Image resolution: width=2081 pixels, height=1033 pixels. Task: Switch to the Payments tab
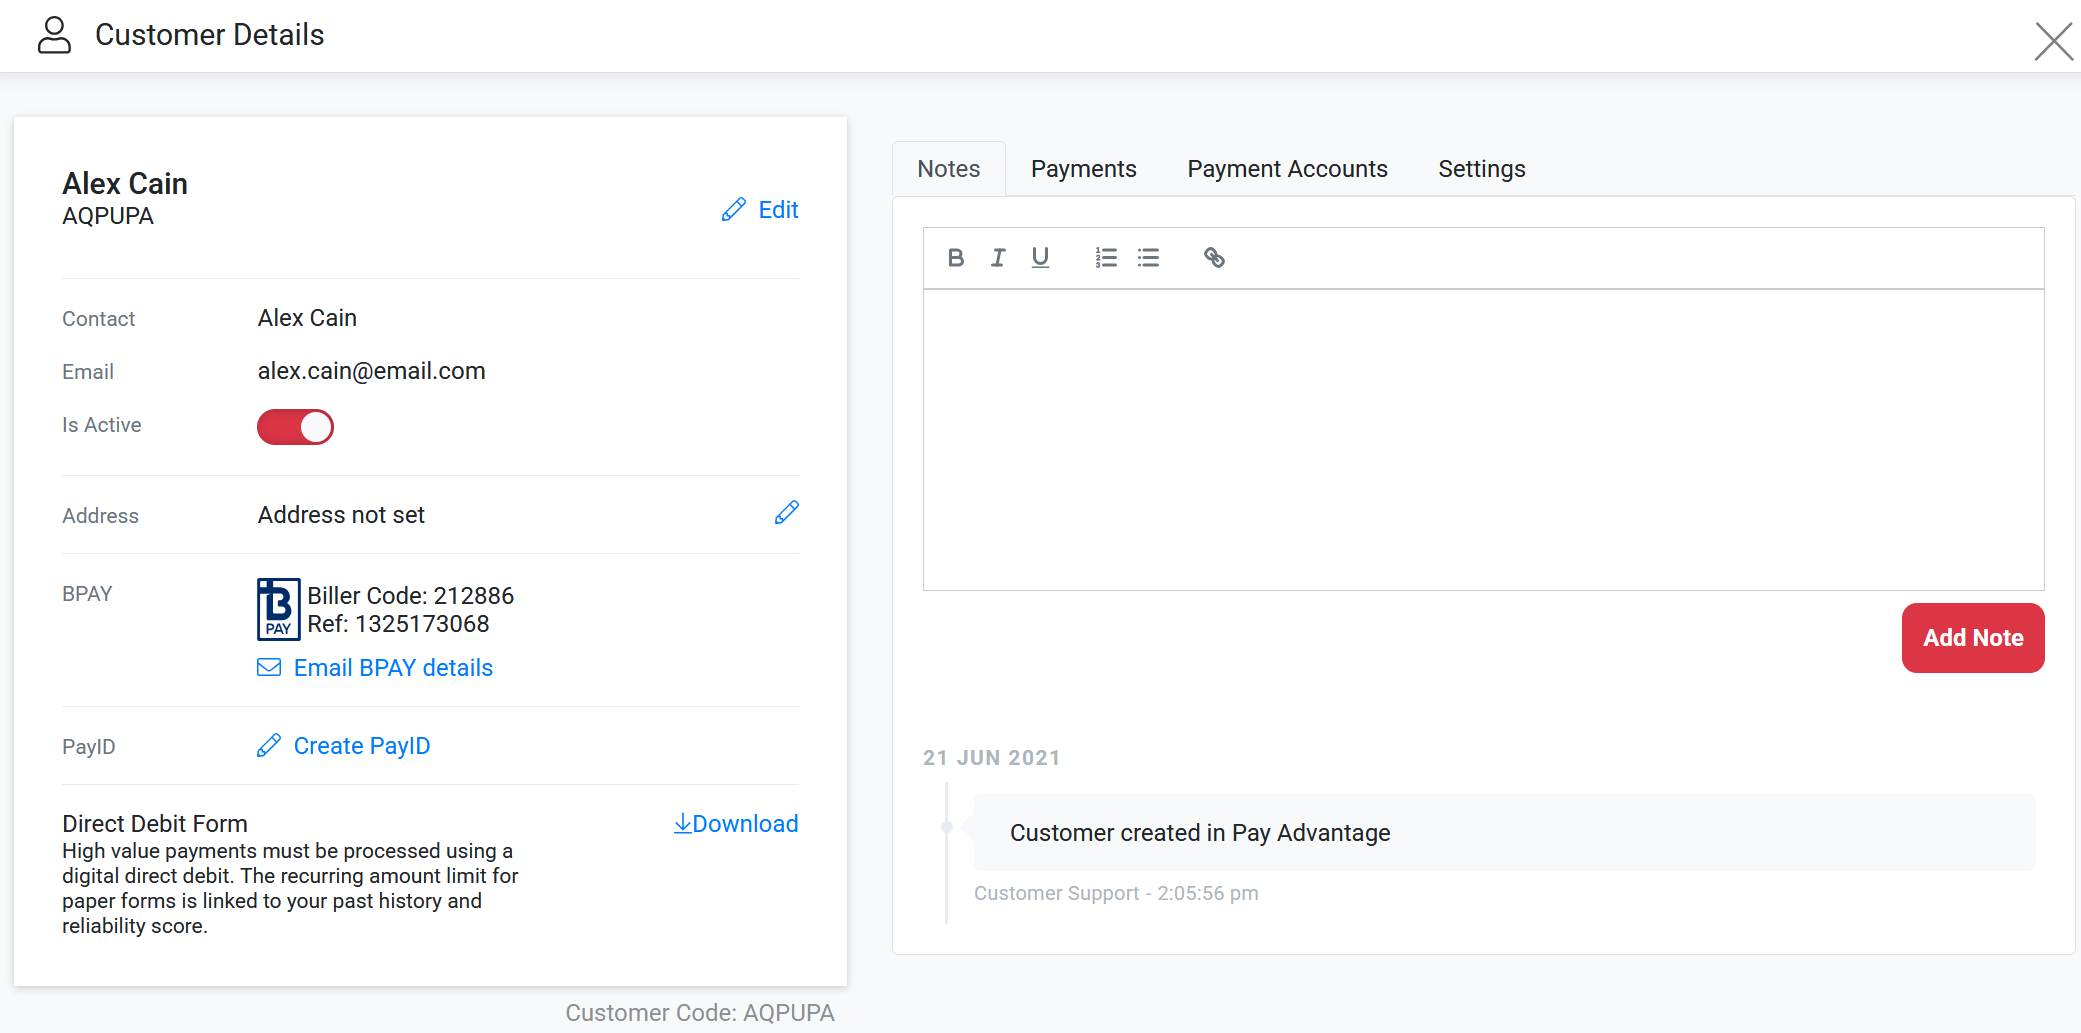(1083, 169)
